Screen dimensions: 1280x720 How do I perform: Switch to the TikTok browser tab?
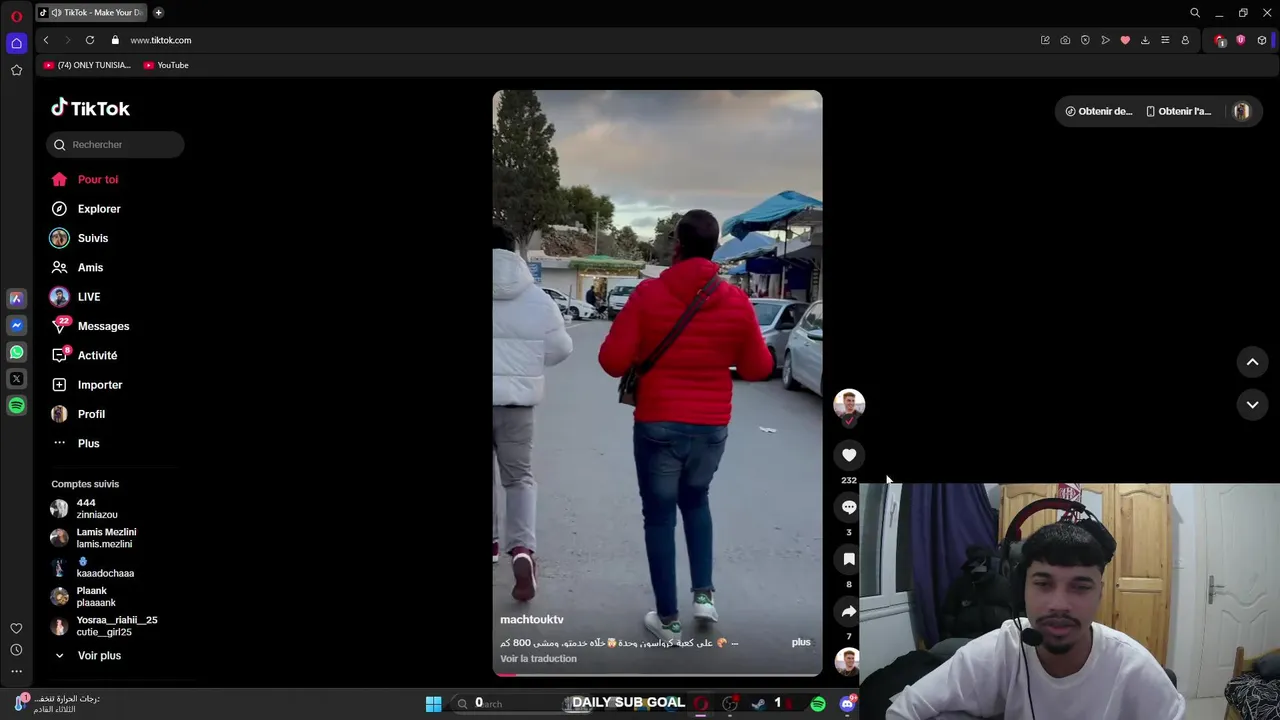point(91,12)
